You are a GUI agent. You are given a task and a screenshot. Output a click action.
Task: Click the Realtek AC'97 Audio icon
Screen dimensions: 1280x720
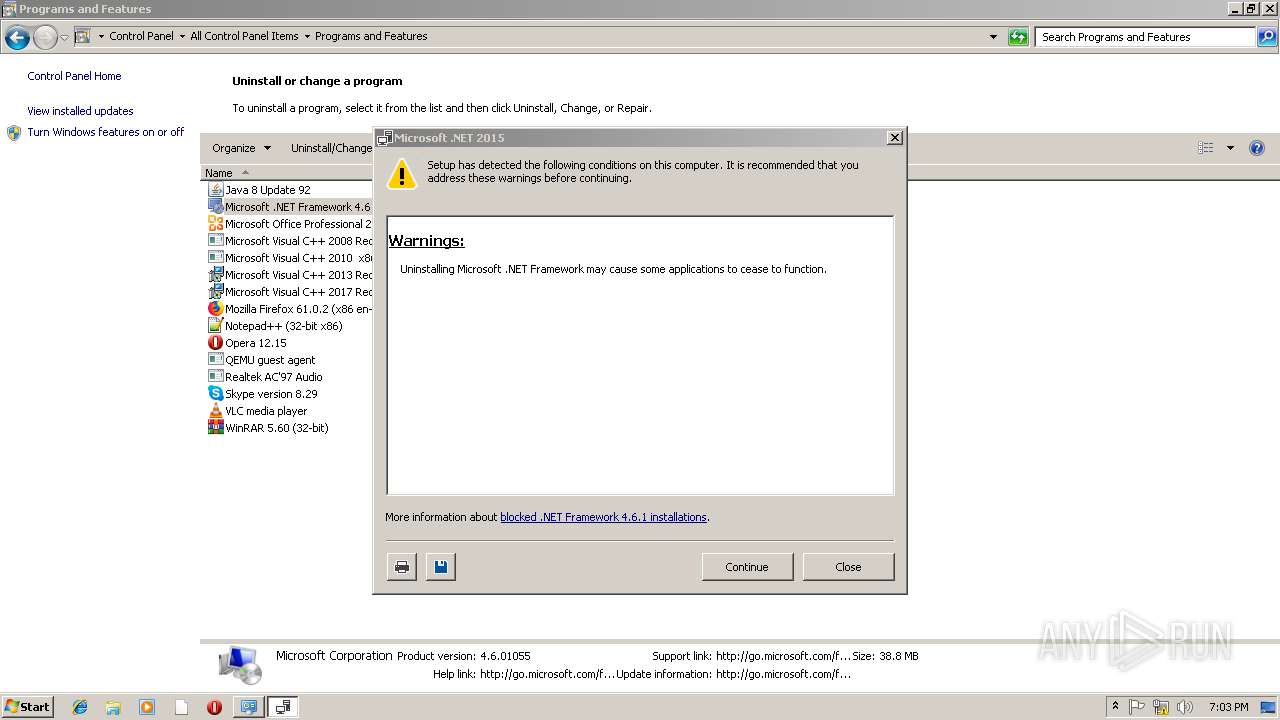215,376
